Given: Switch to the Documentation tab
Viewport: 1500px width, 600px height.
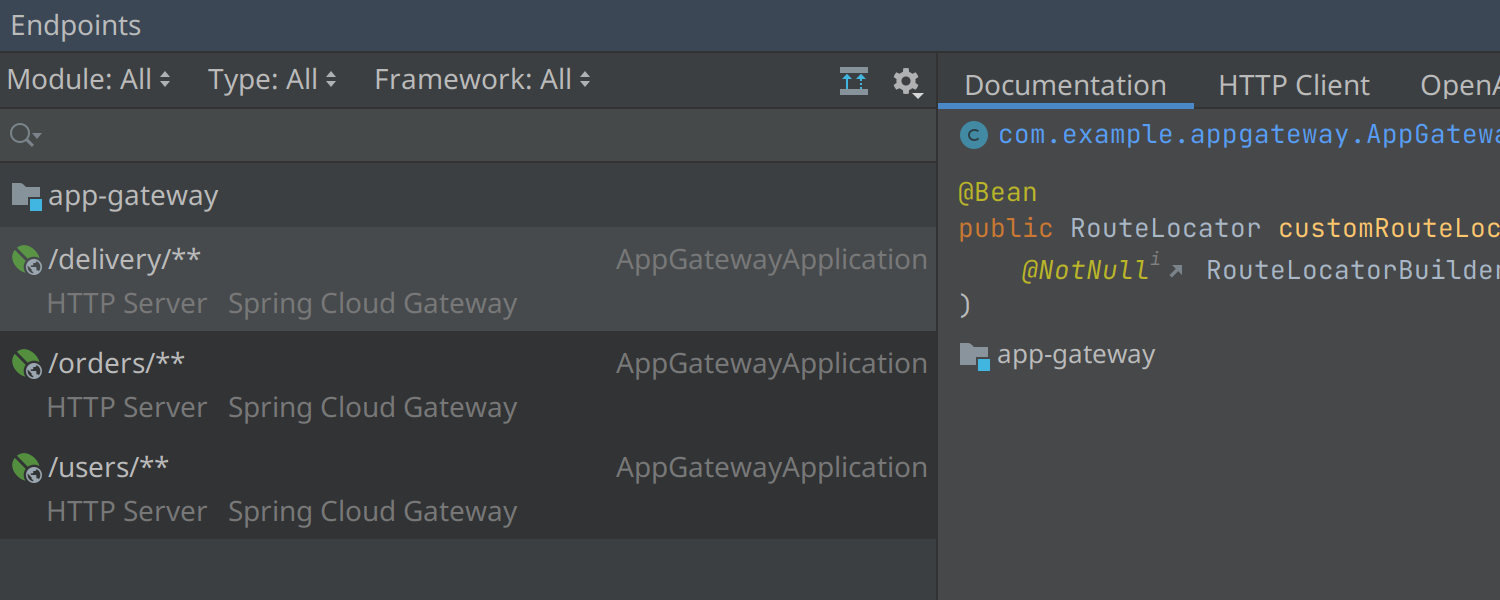Looking at the screenshot, I should (x=1065, y=85).
